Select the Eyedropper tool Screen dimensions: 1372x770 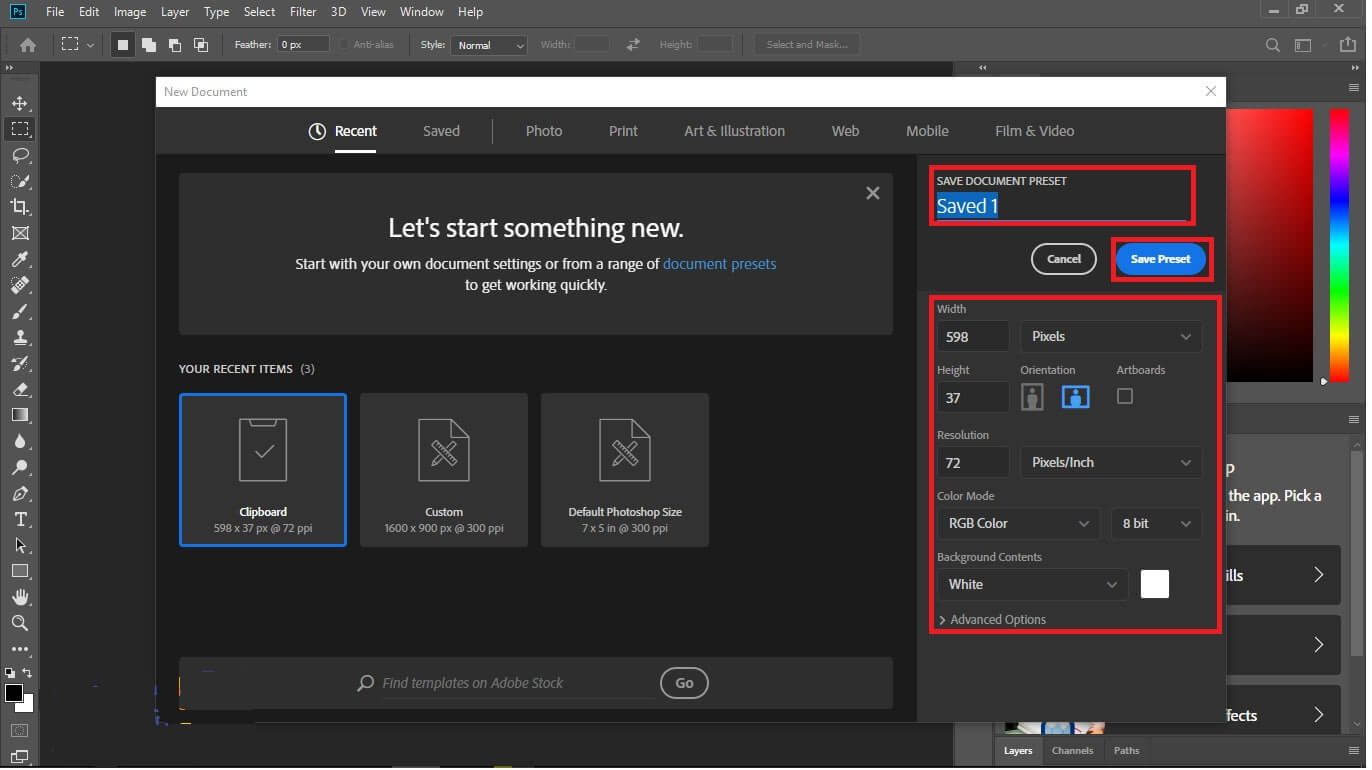coord(19,259)
